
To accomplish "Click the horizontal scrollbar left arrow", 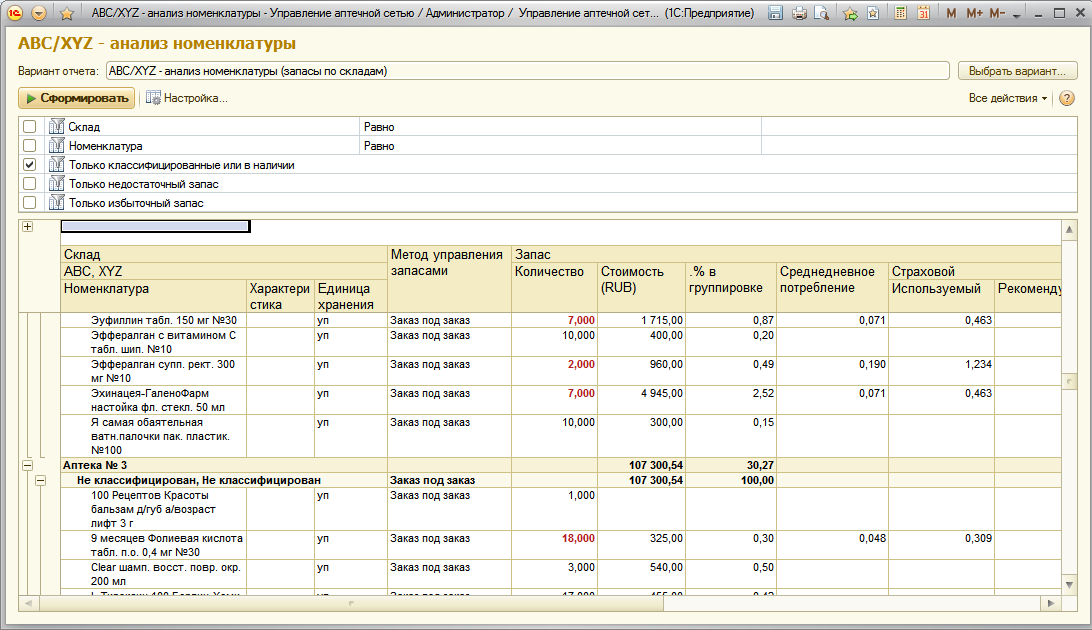I will pos(28,604).
